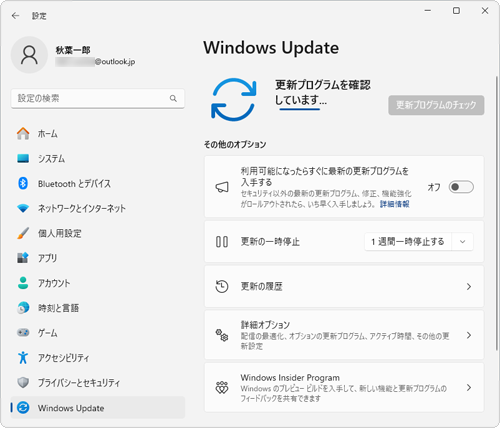500x428 pixels.
Task: Click the outlook.jp email address
Action: (x=95, y=62)
